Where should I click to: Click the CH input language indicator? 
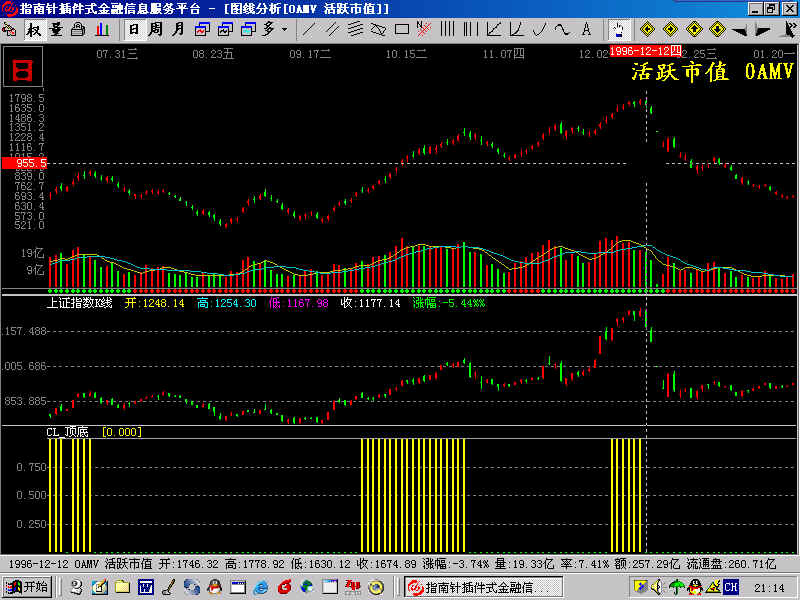pyautogui.click(x=731, y=587)
